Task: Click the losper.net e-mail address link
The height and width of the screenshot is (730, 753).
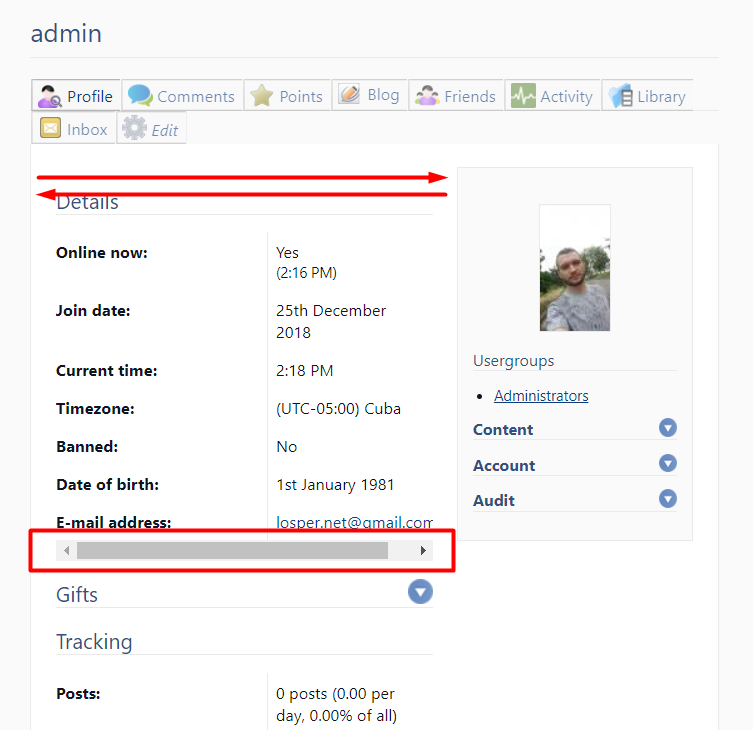Action: pyautogui.click(x=354, y=521)
